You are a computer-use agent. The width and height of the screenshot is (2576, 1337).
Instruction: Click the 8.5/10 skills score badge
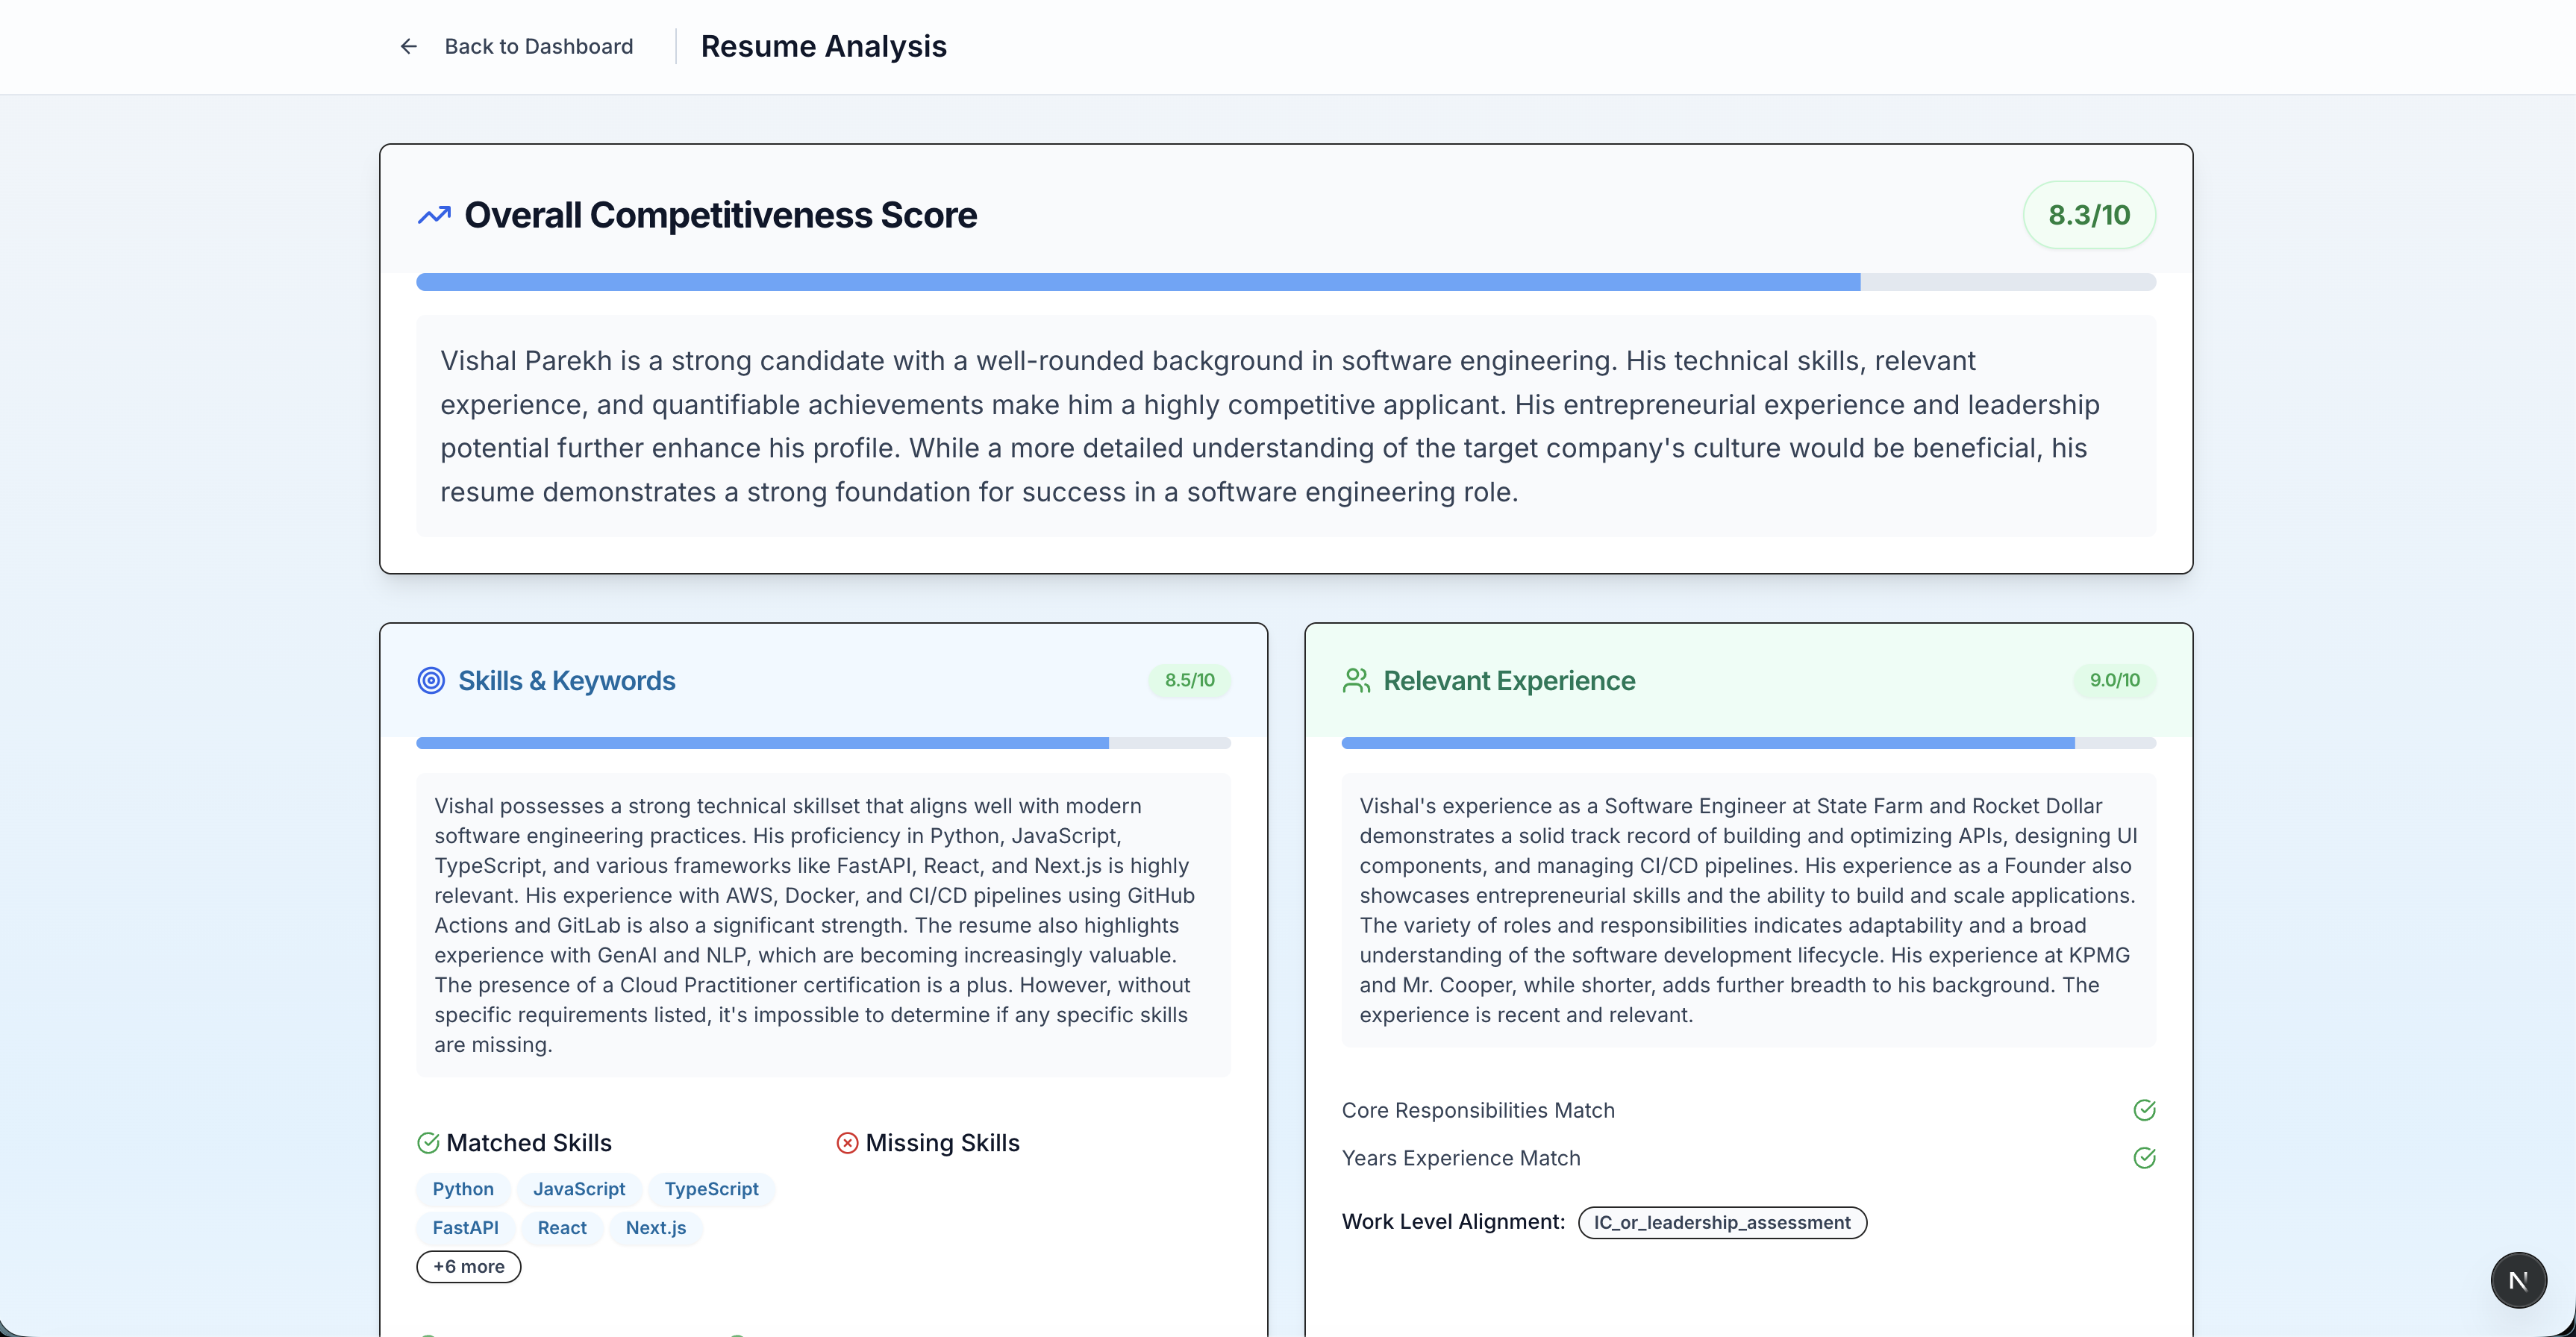1189,681
